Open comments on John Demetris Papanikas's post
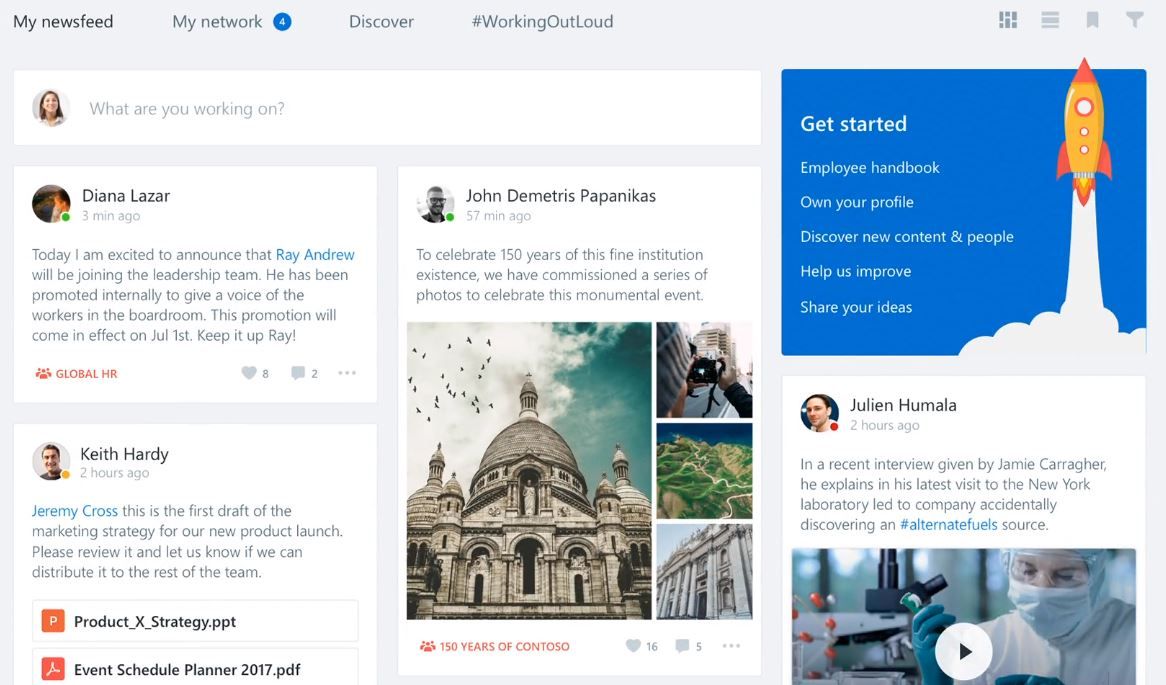 point(682,646)
